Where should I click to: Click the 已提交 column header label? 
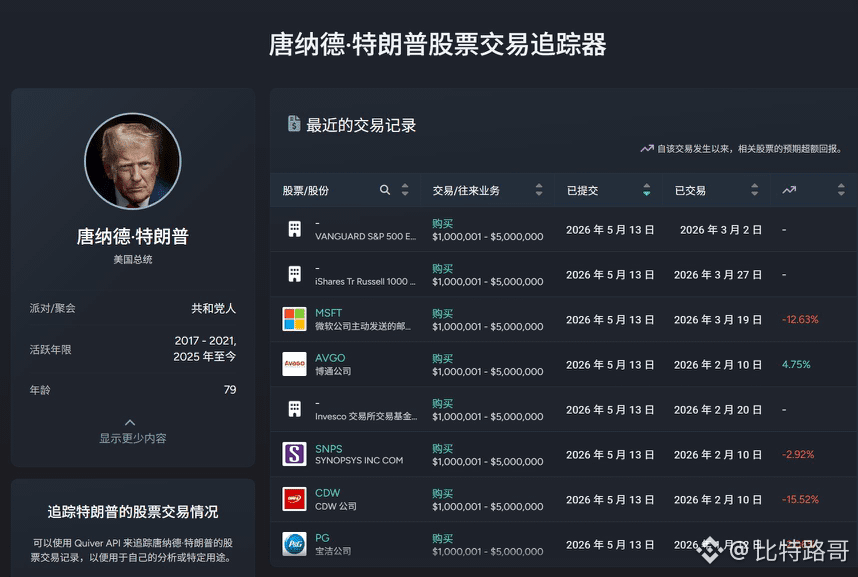point(582,191)
